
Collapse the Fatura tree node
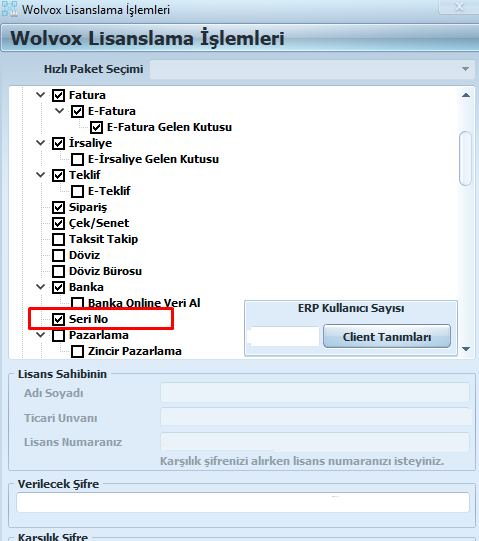[x=40, y=95]
